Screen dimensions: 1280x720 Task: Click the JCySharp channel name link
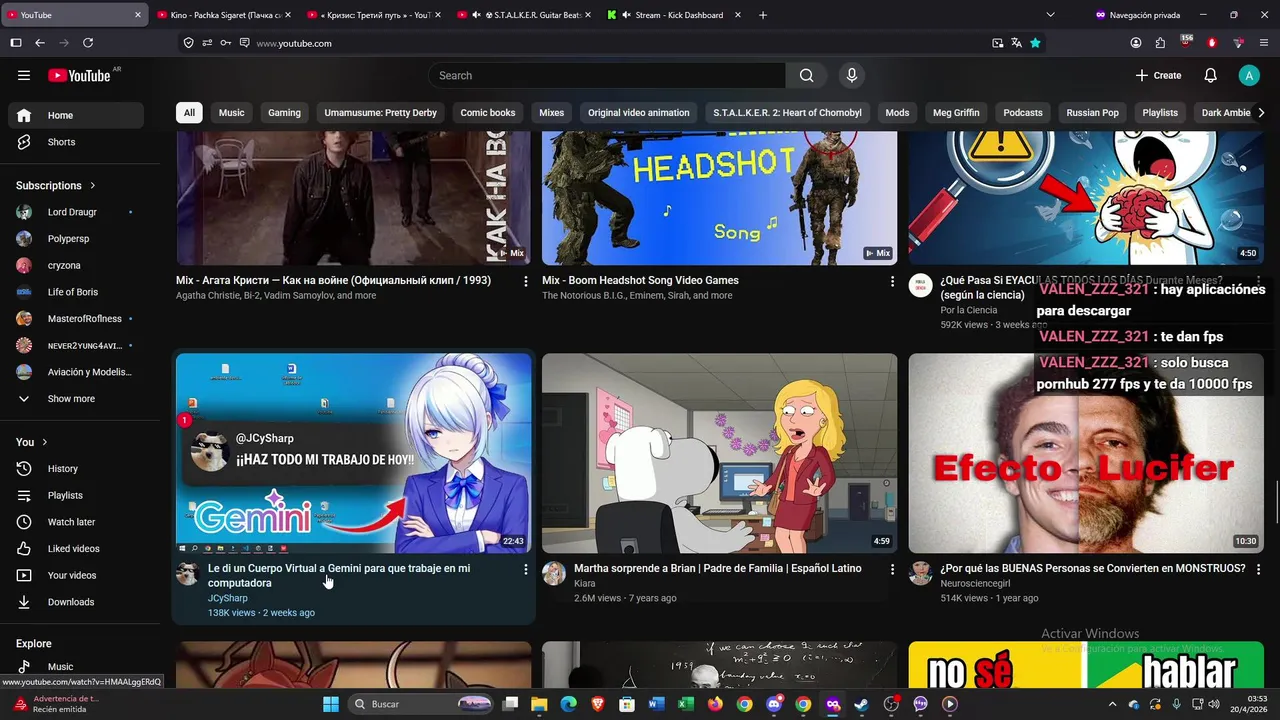228,598
